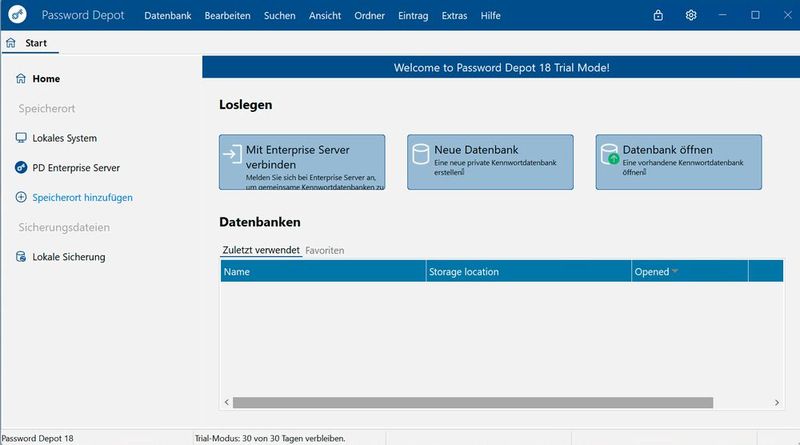Open the Hilfe menu

pos(490,16)
